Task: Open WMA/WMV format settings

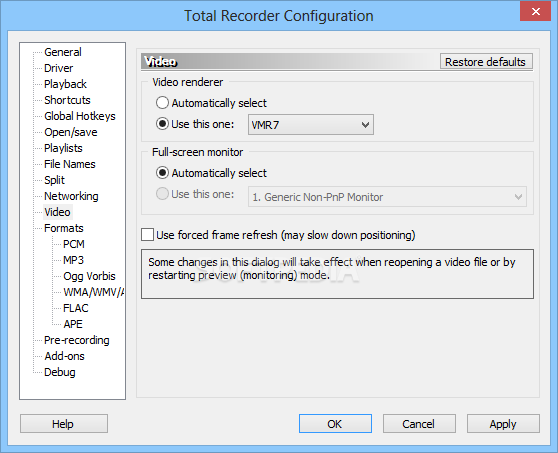Action: coord(93,292)
